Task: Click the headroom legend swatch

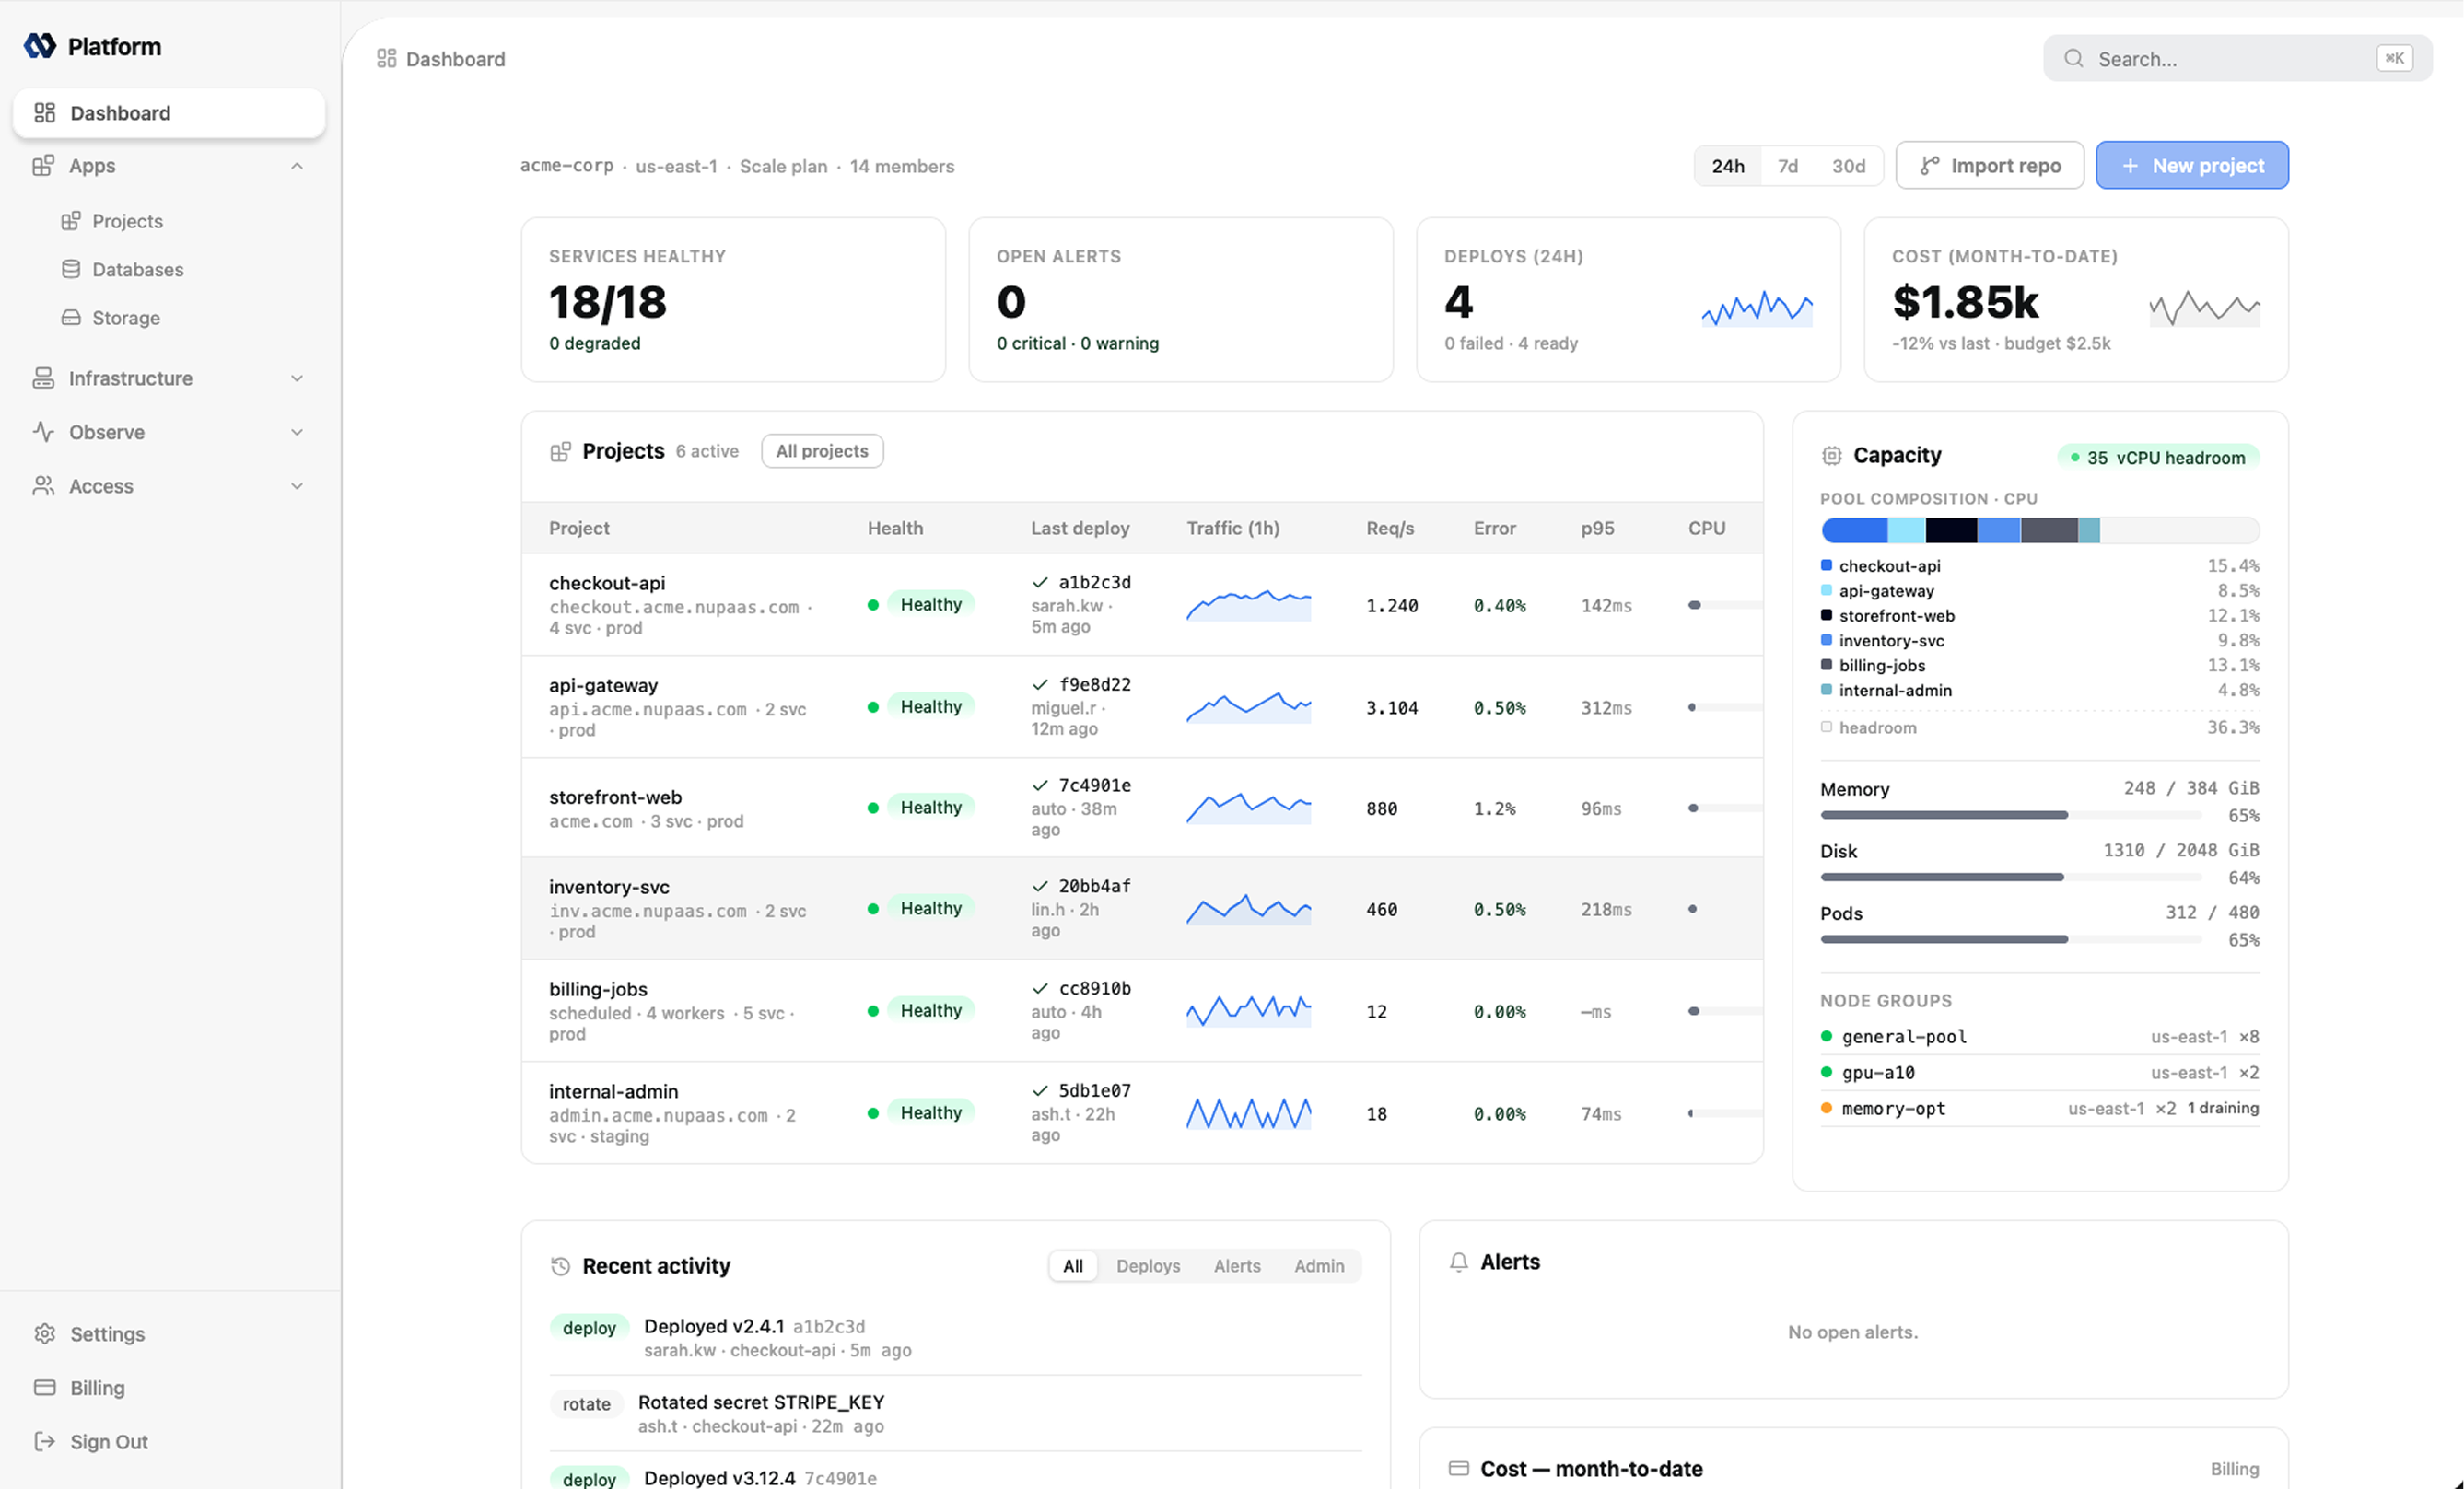Action: click(1826, 727)
